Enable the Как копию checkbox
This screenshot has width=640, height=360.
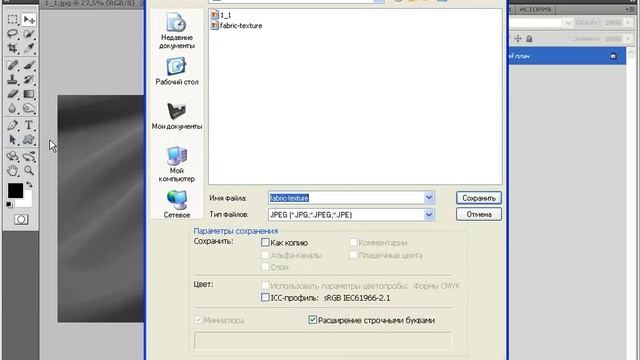[x=265, y=242]
